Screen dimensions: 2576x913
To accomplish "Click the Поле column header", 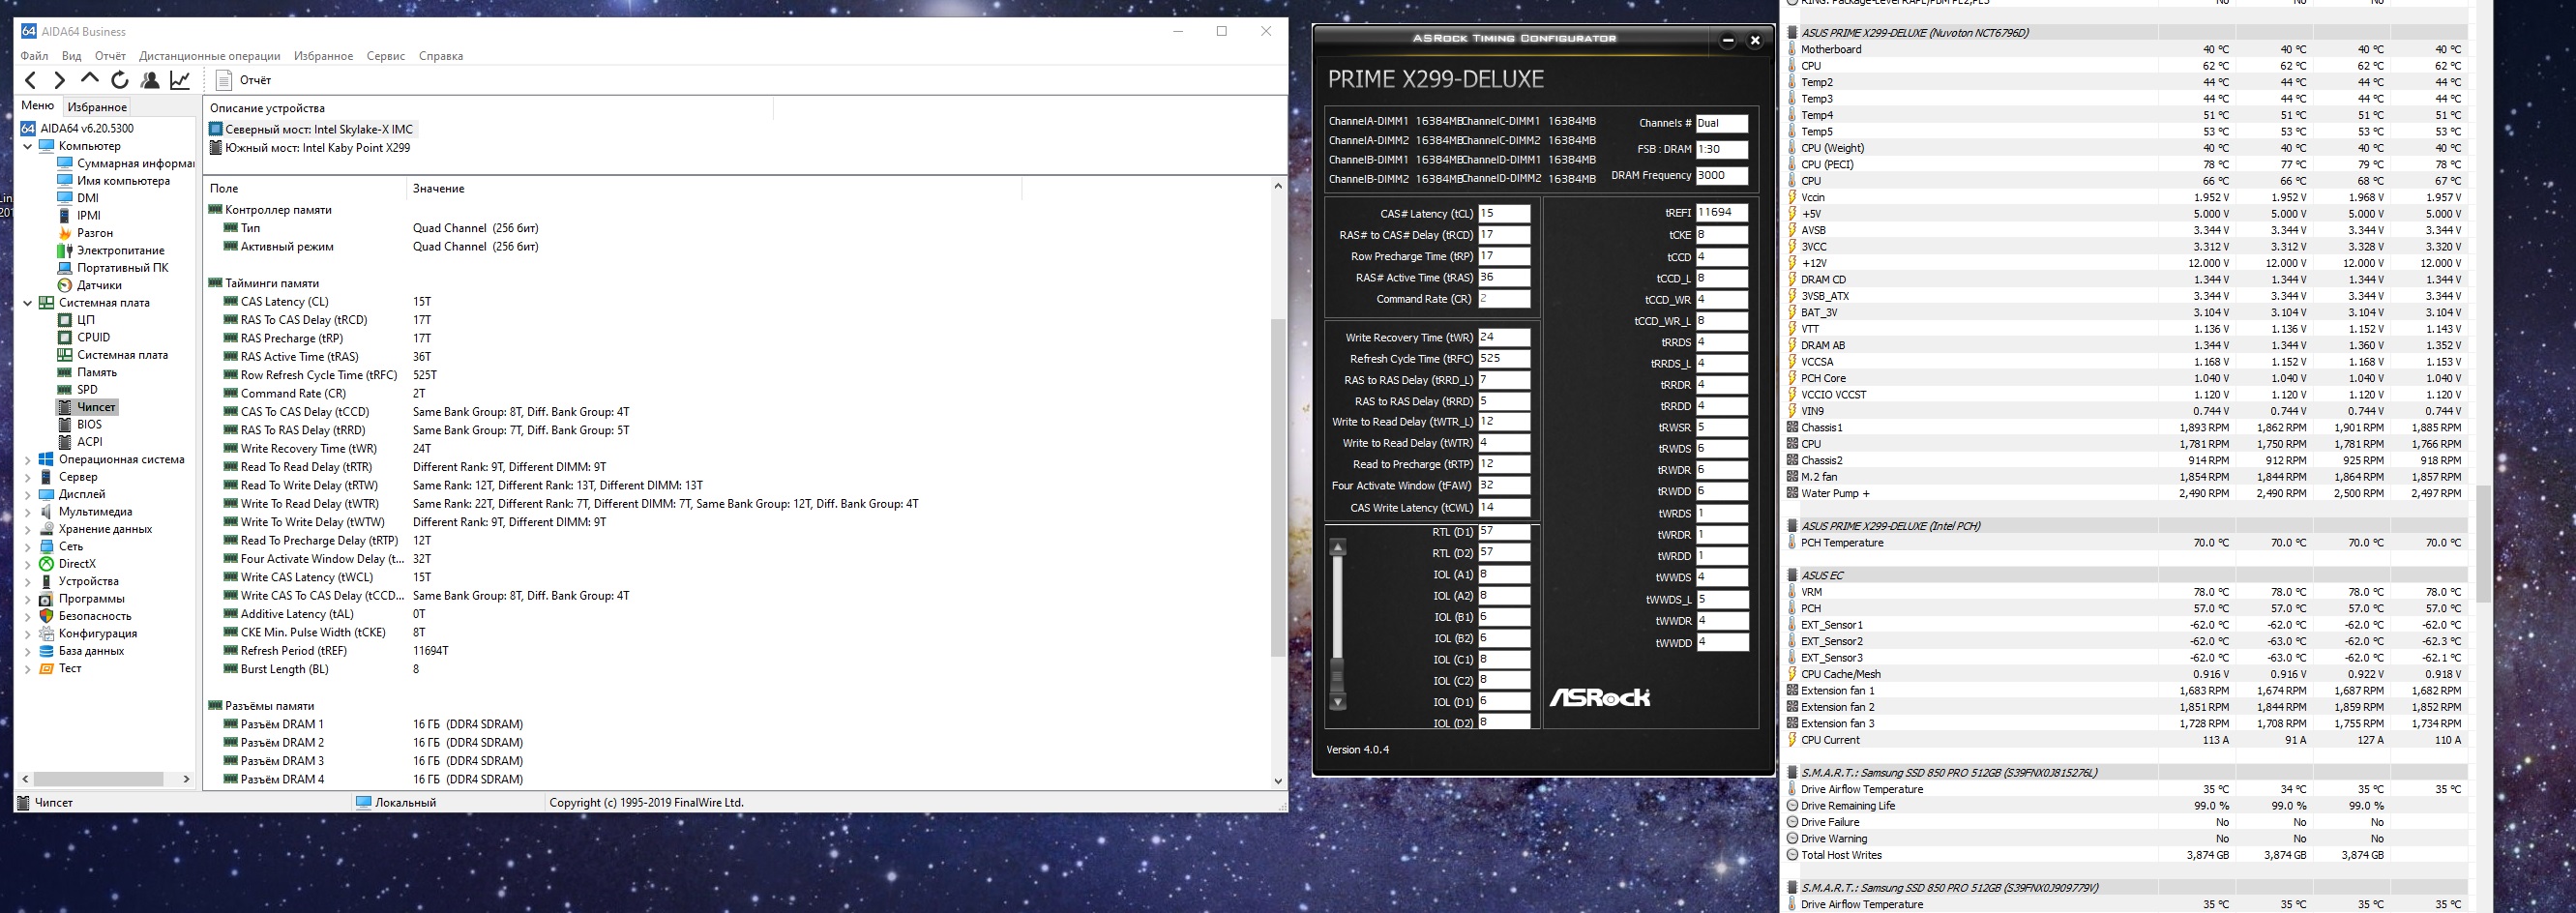I will (x=224, y=188).
